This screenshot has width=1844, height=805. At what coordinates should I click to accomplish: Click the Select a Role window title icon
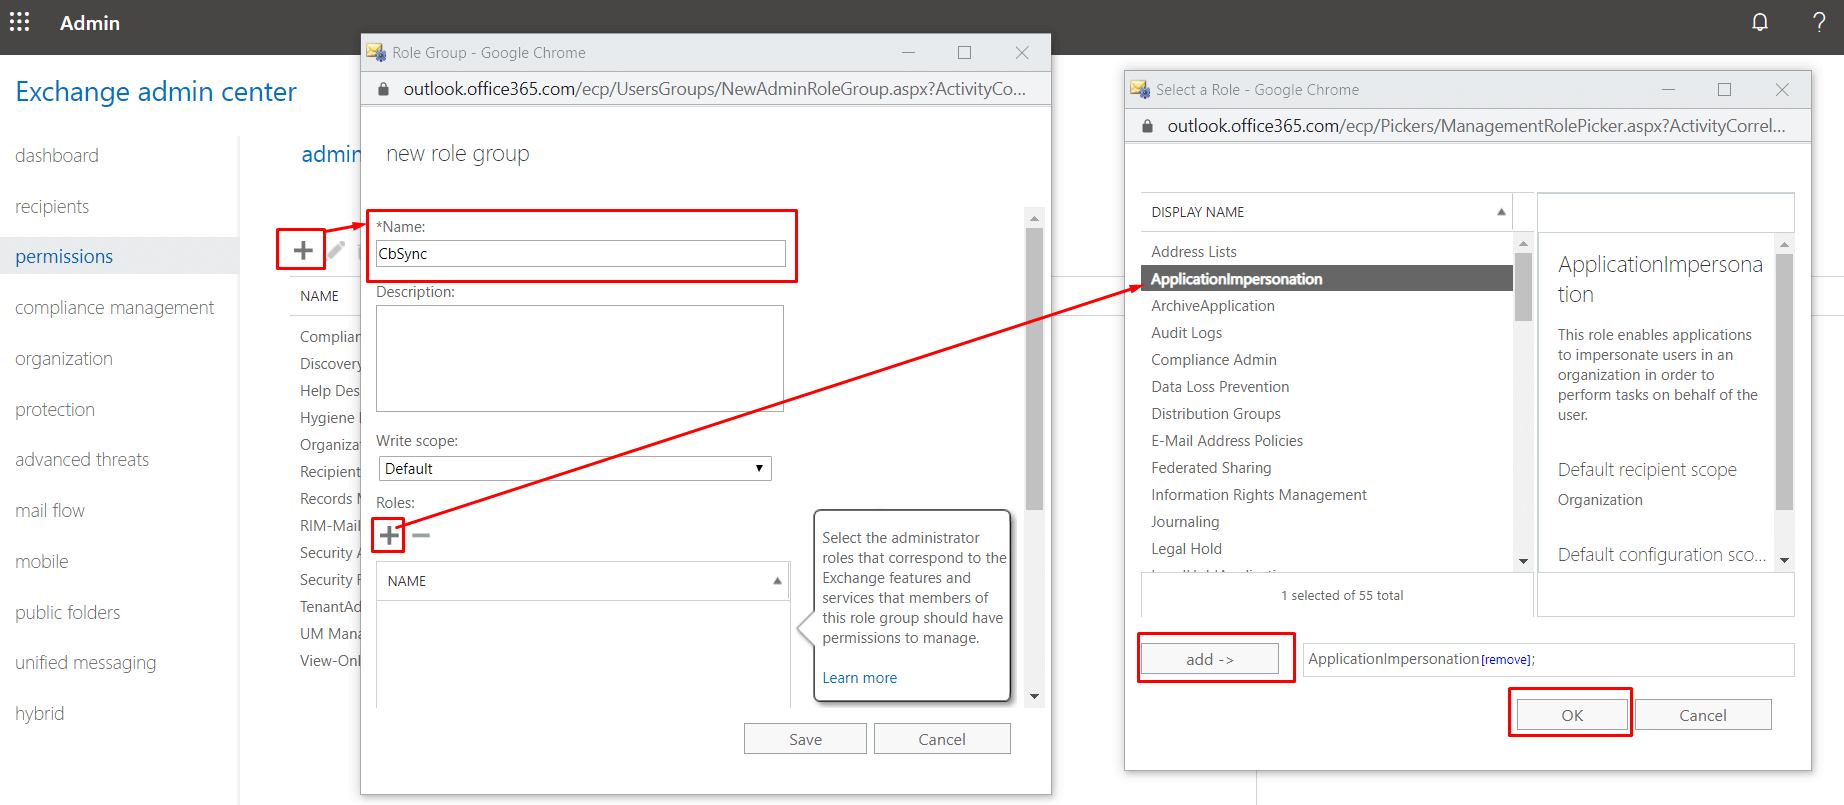1140,89
